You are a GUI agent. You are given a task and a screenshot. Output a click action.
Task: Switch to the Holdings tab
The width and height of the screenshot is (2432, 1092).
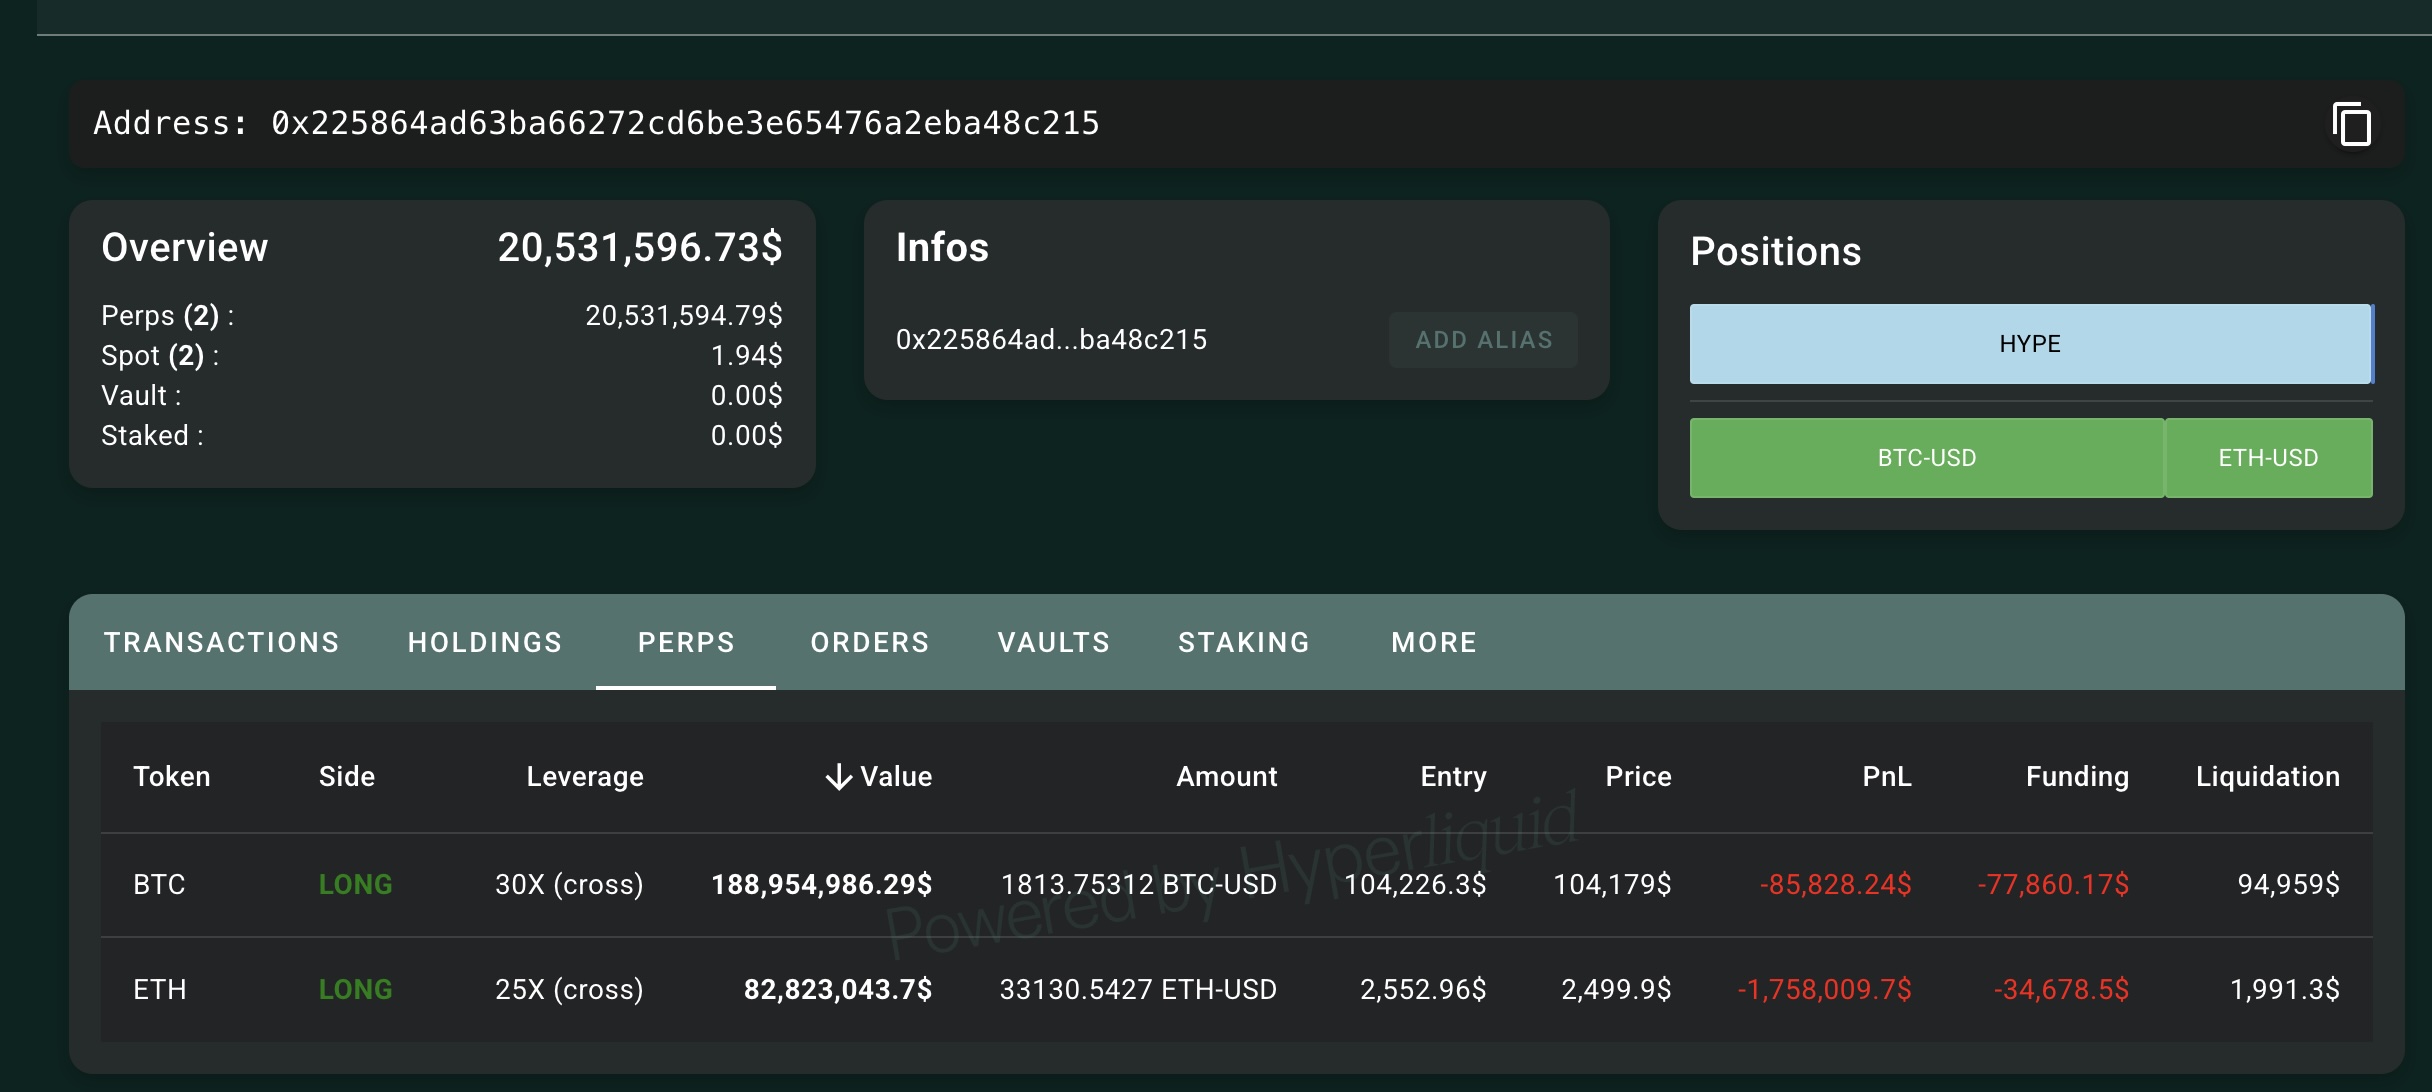(485, 642)
